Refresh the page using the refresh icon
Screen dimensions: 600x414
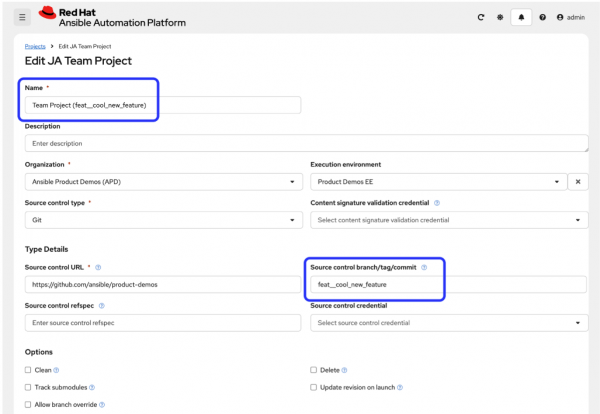point(481,17)
